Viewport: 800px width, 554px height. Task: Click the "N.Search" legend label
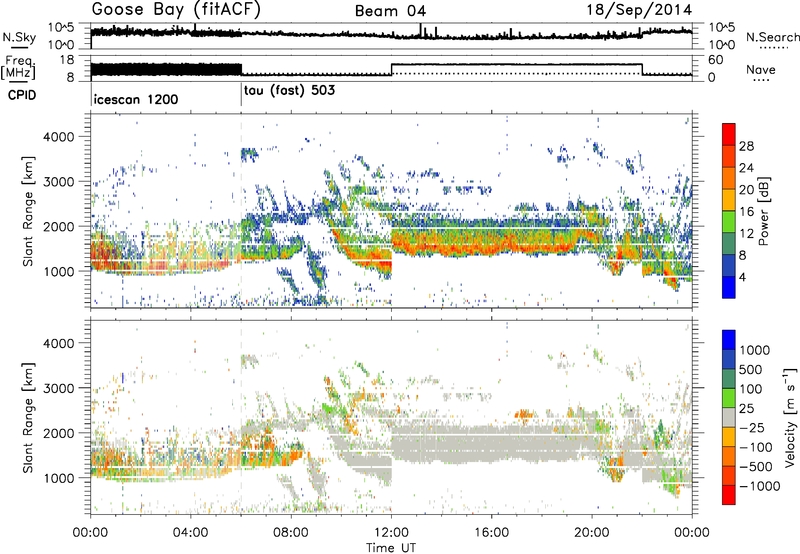click(772, 37)
